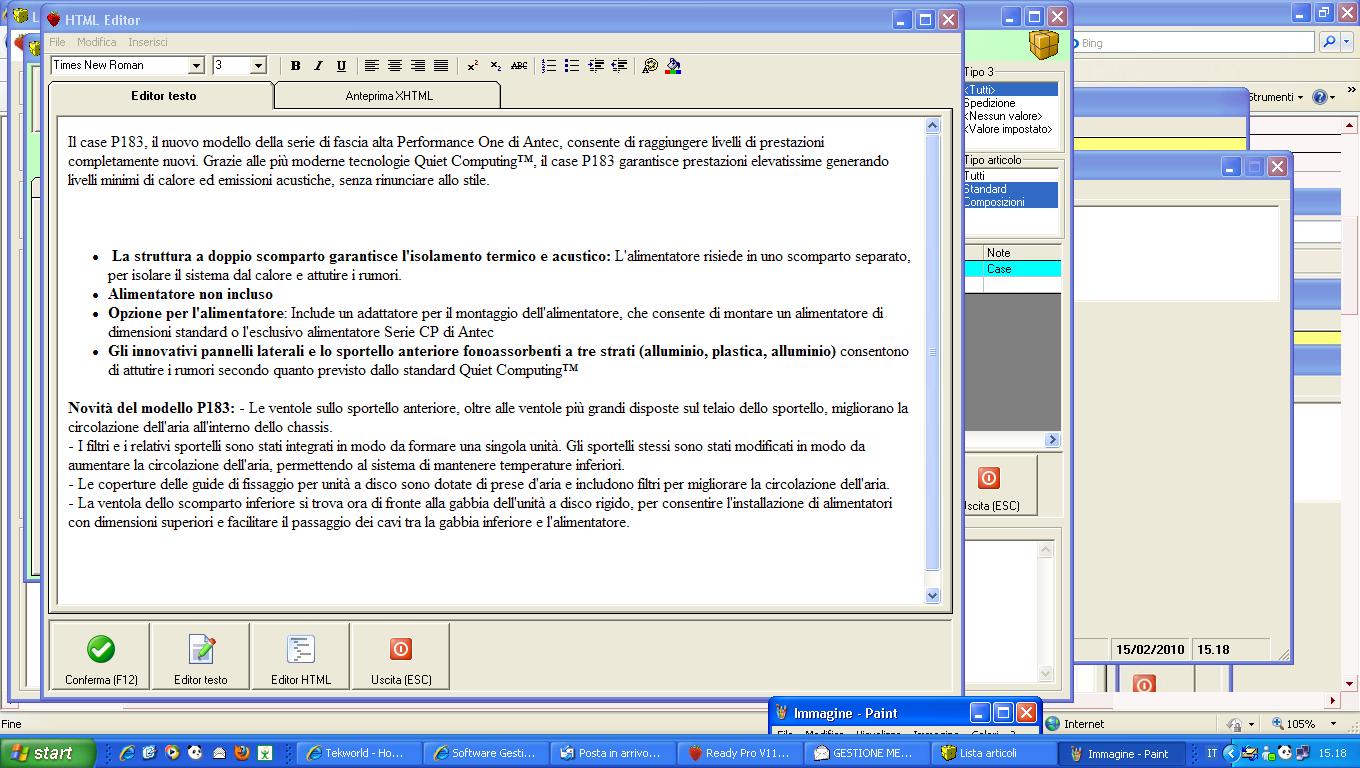Image resolution: width=1360 pixels, height=768 pixels.
Task: Click the editor vertical scrollbar thumb
Action: point(933,352)
